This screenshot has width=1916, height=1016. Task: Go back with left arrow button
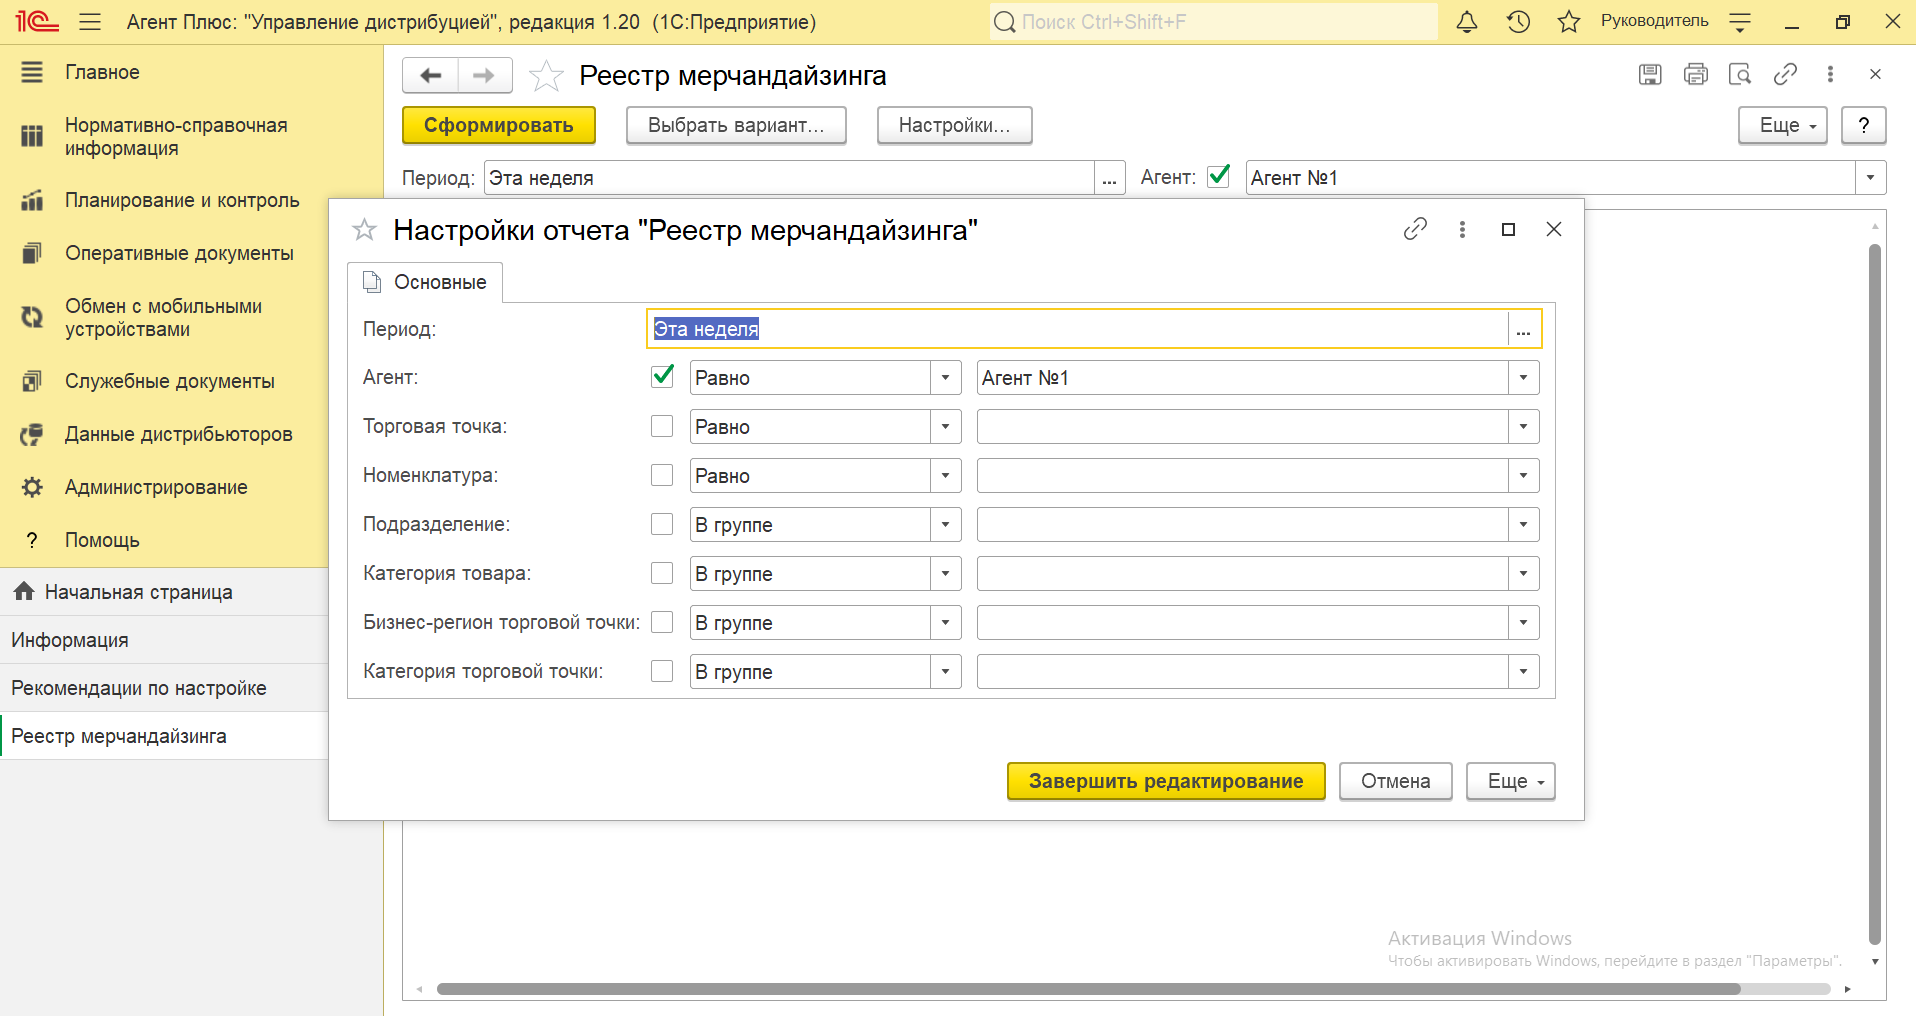point(430,75)
